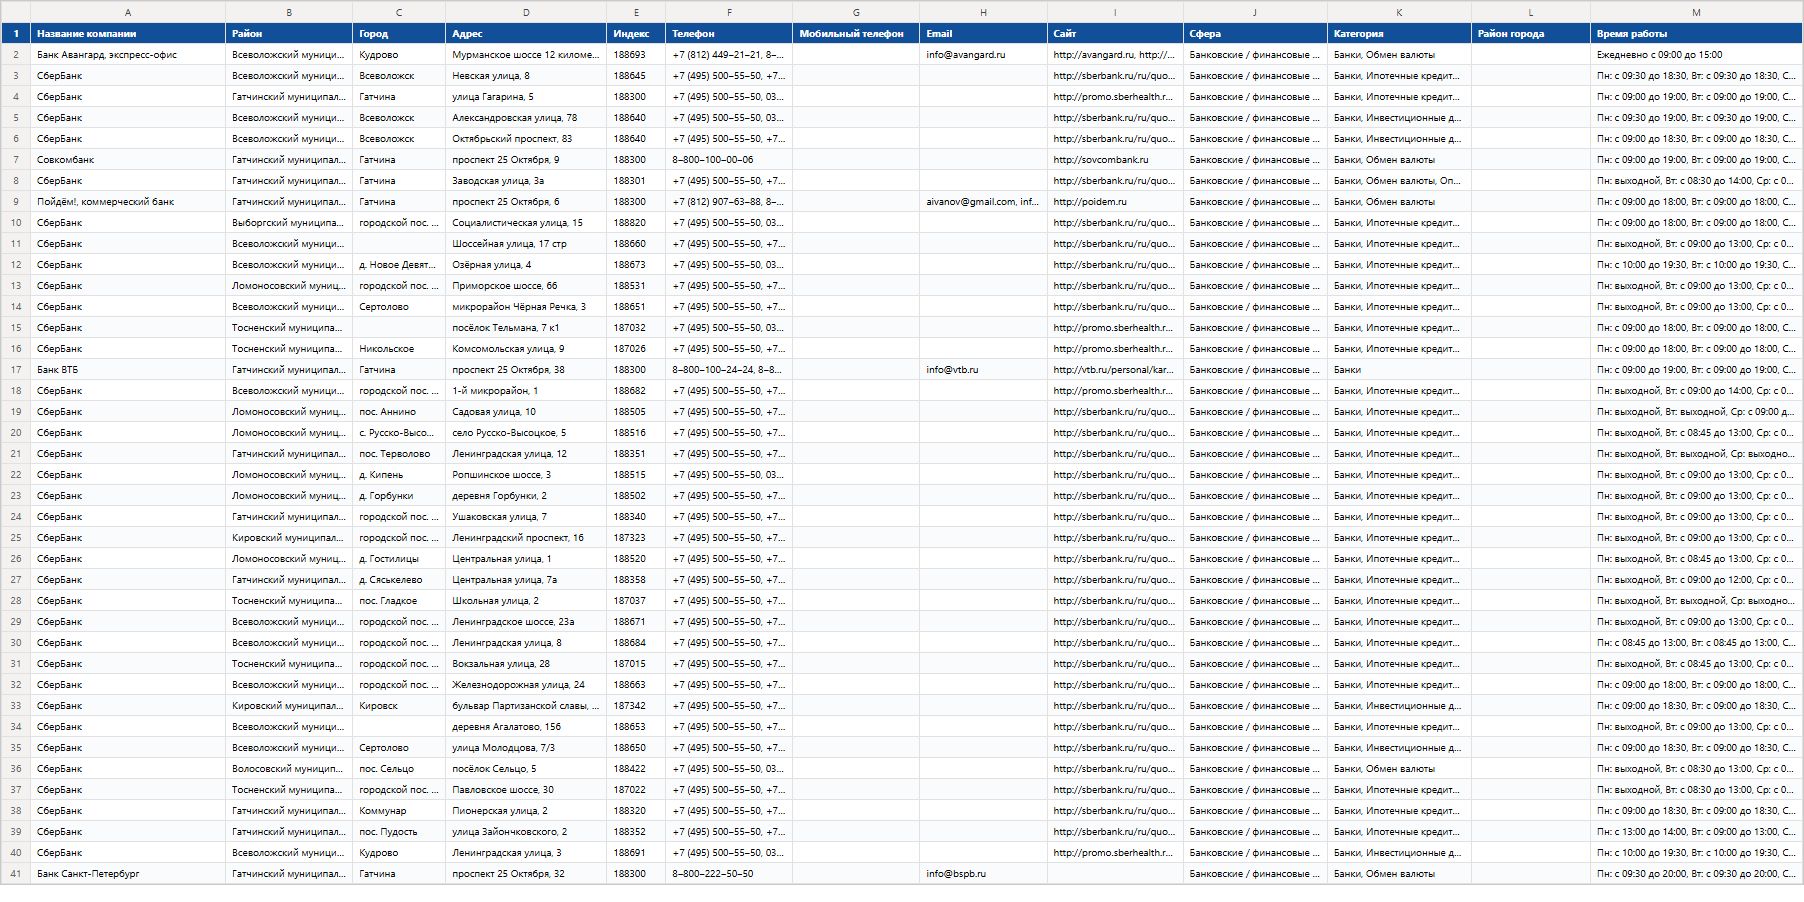
Task: Select the row 17 number header
Action: coord(15,370)
